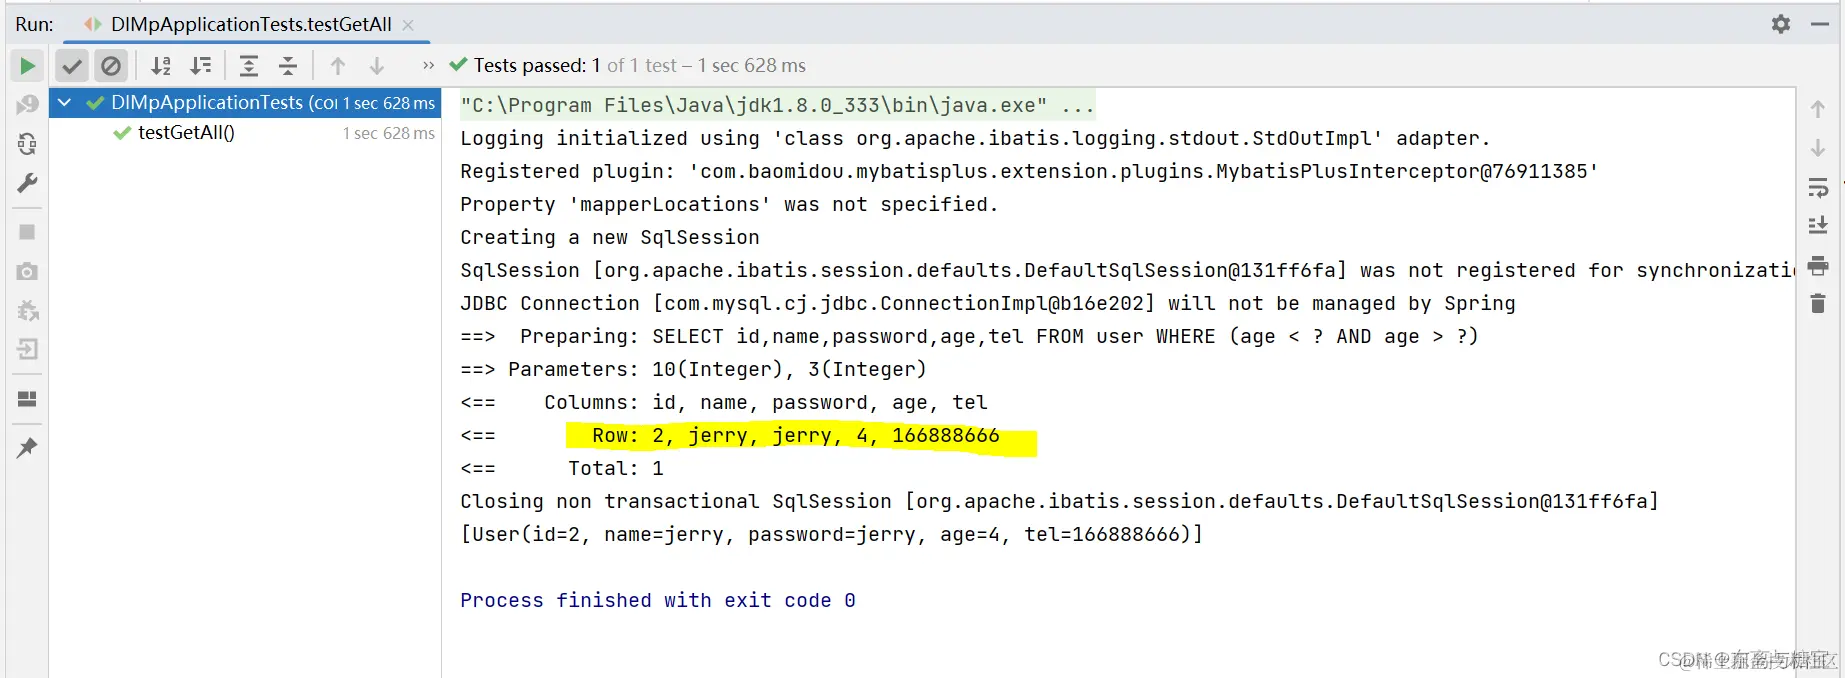Open layout restore icon in sidebar

pos(27,399)
